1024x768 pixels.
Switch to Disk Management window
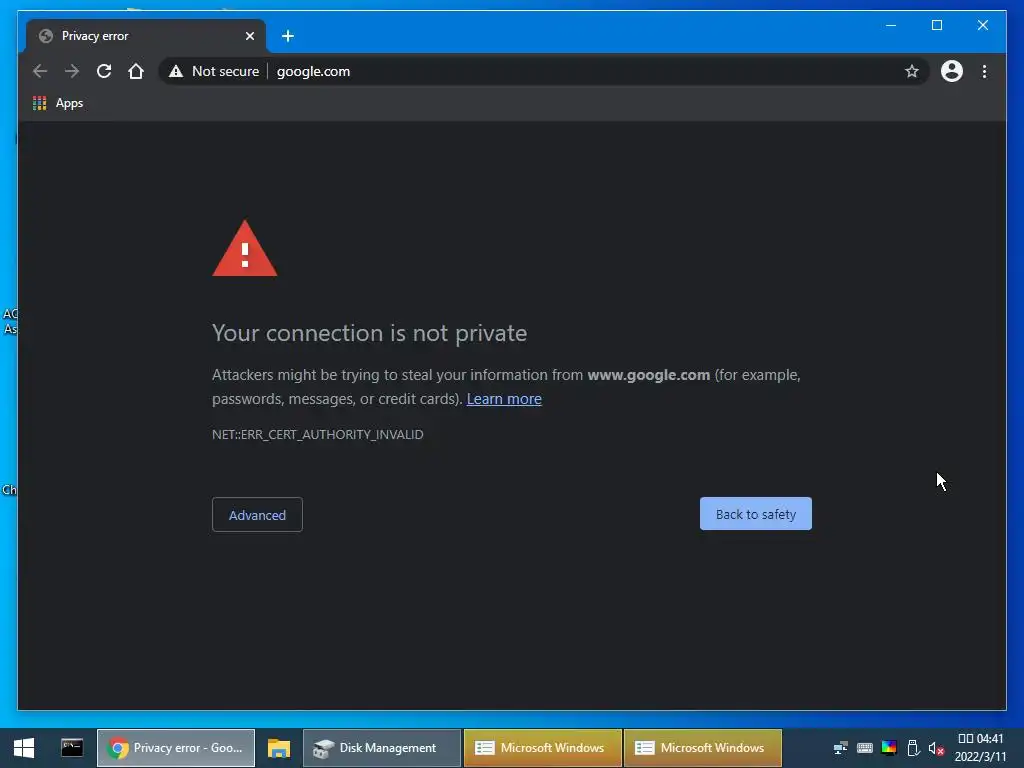tap(382, 748)
